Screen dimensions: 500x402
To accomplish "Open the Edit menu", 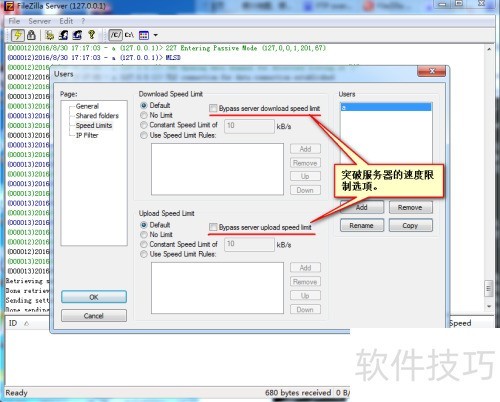I will 66,21.
